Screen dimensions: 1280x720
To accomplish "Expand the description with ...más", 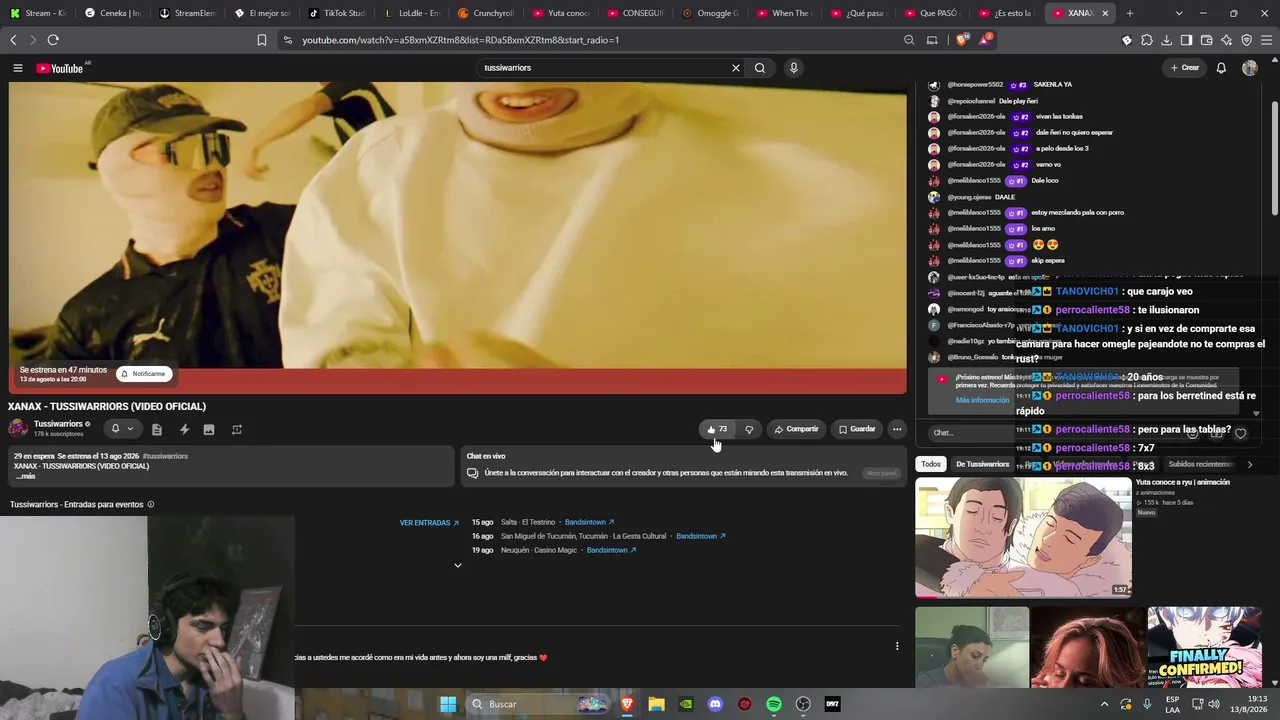I will tap(25, 476).
